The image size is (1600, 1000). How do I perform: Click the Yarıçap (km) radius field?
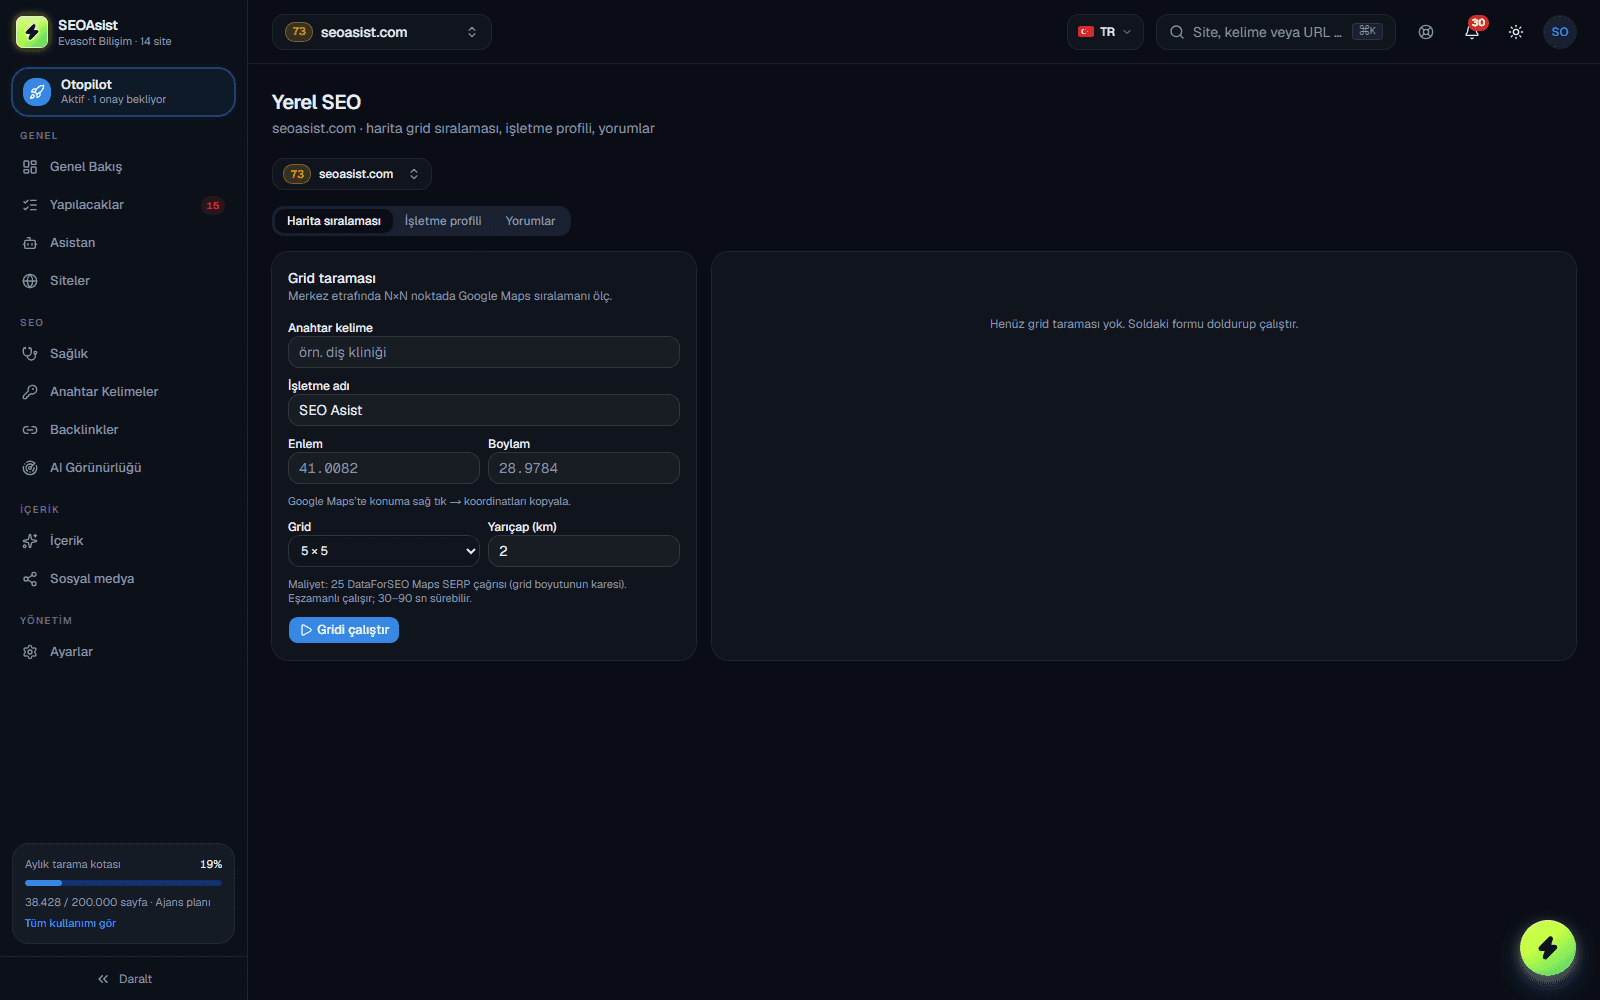click(584, 551)
